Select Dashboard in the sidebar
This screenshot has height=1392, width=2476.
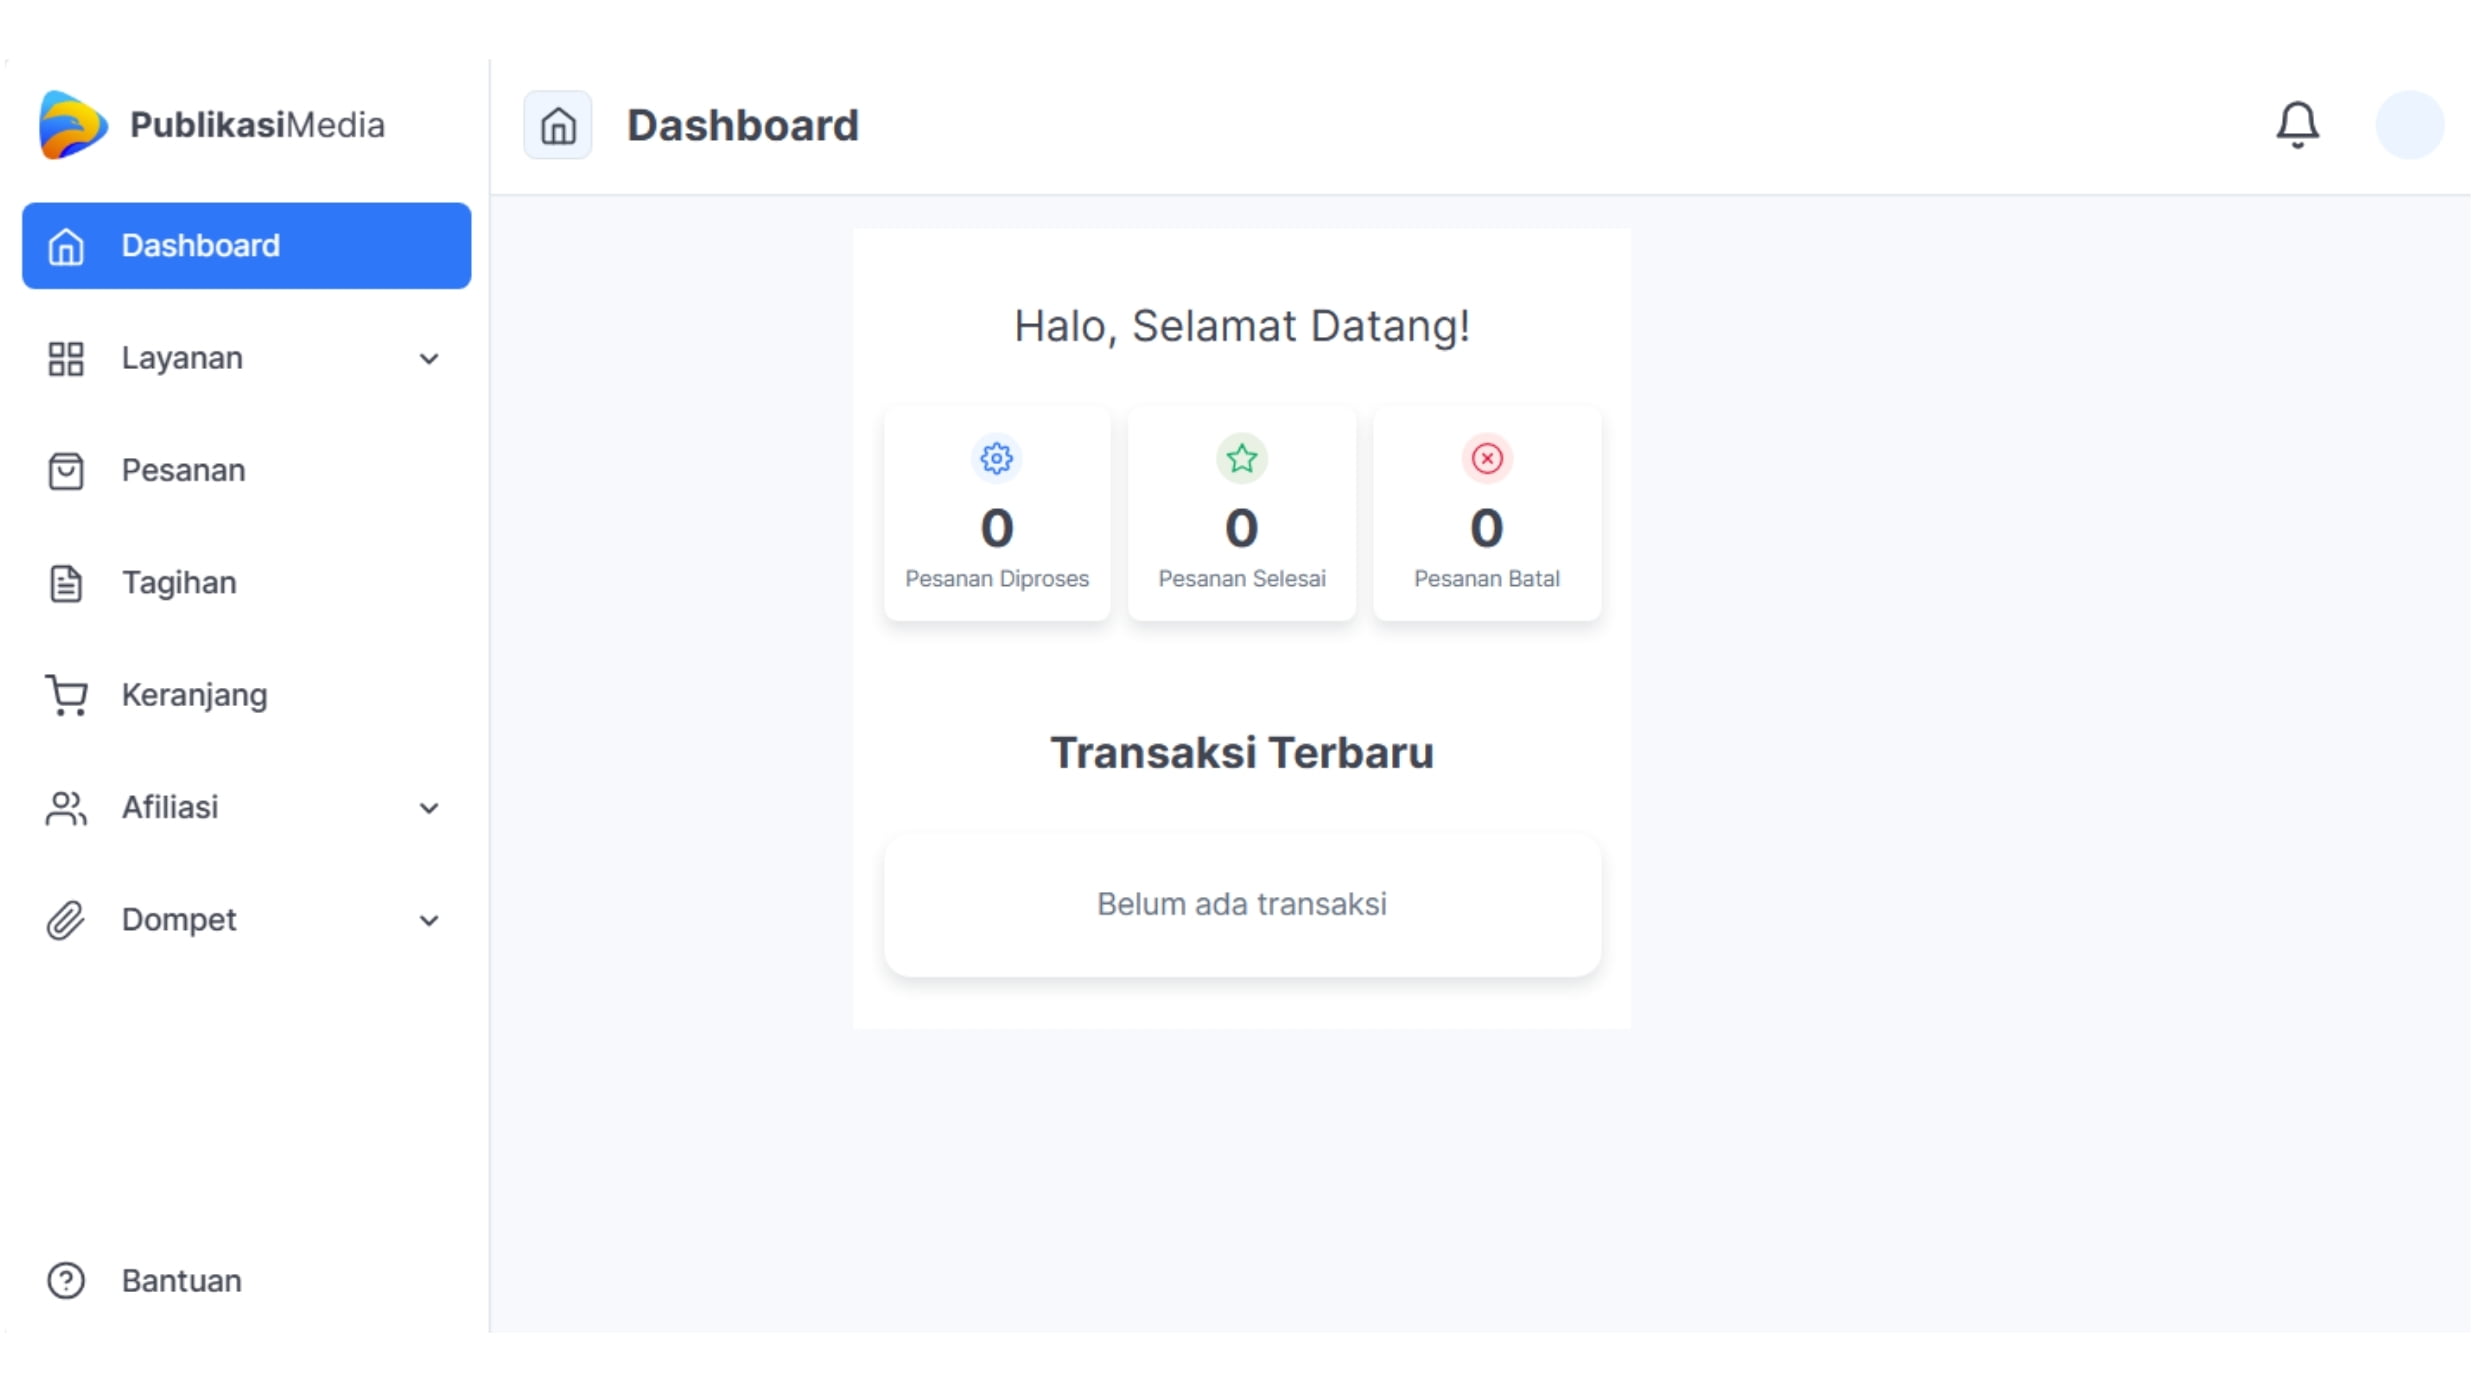(246, 246)
